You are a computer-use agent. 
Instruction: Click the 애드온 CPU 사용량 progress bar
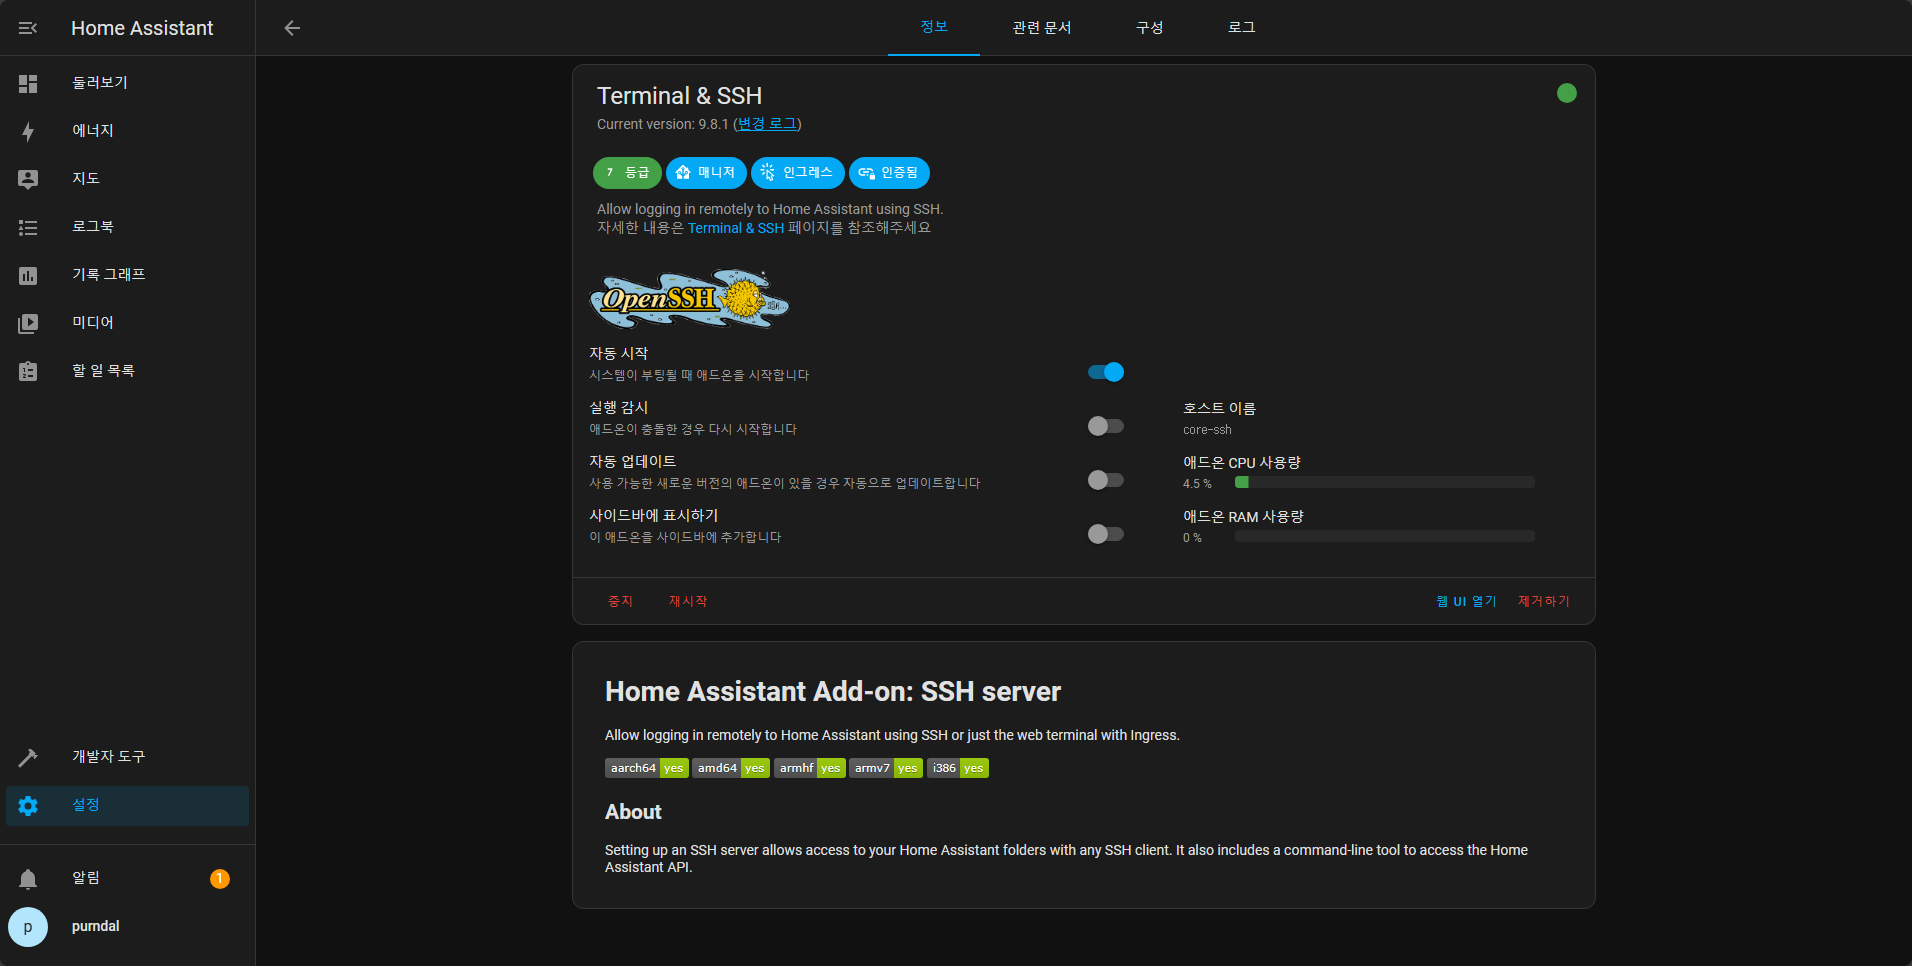[1385, 482]
